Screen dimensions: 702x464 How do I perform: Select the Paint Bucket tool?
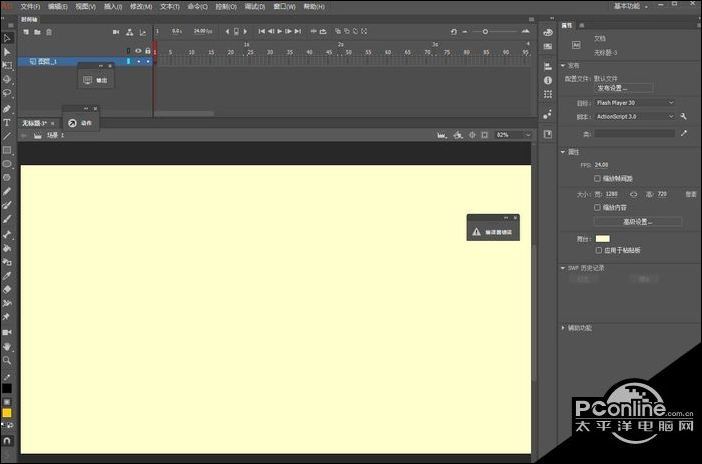point(7,248)
